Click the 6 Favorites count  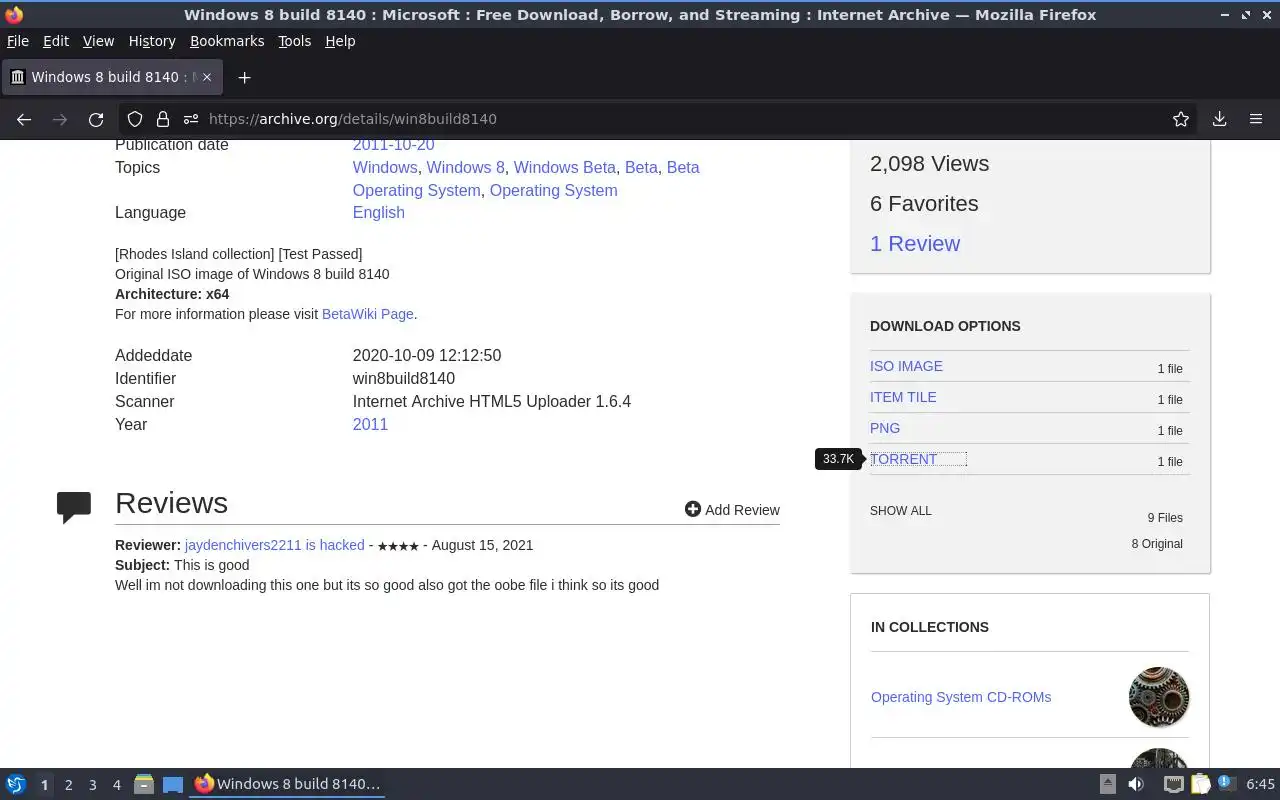tap(924, 203)
